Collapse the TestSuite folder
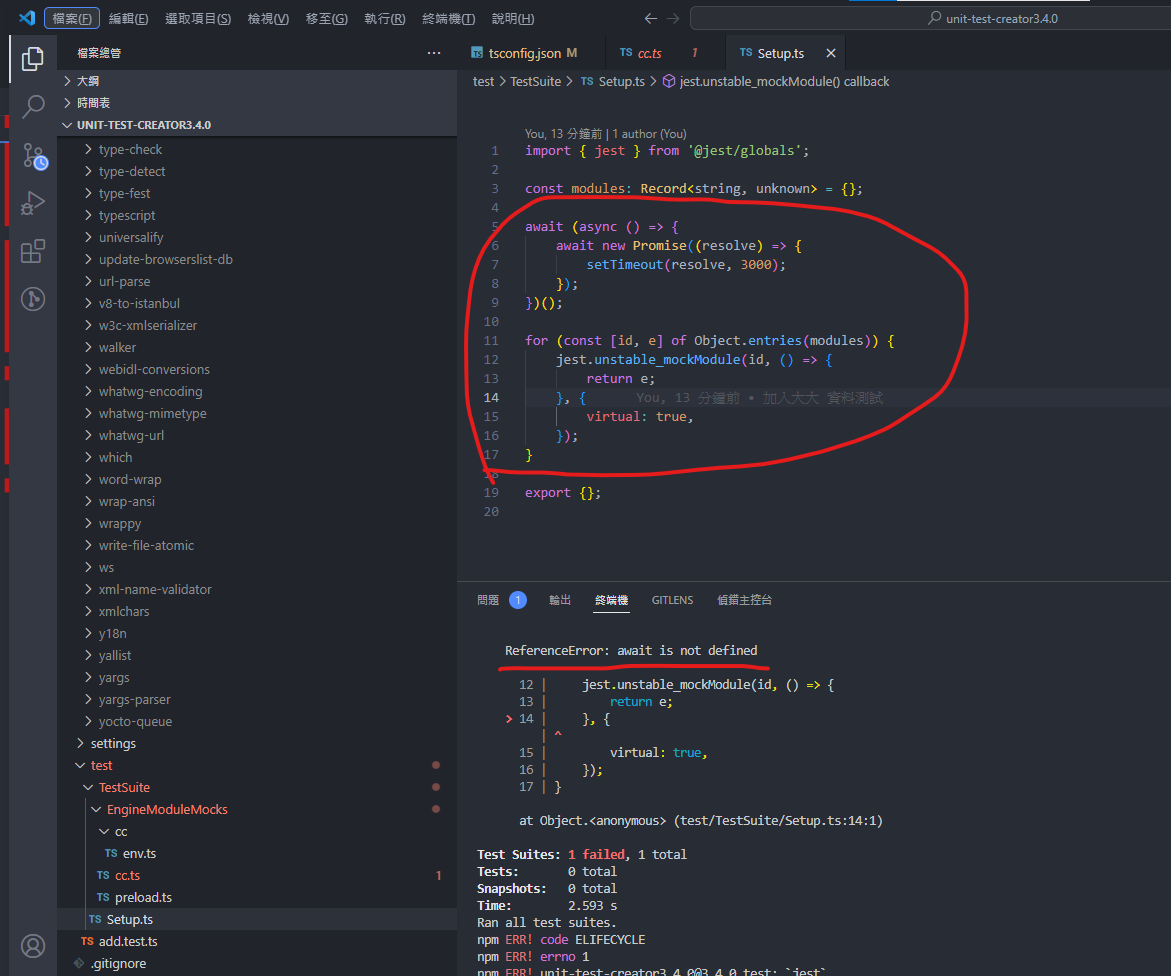The width and height of the screenshot is (1171, 976). (x=257, y=787)
